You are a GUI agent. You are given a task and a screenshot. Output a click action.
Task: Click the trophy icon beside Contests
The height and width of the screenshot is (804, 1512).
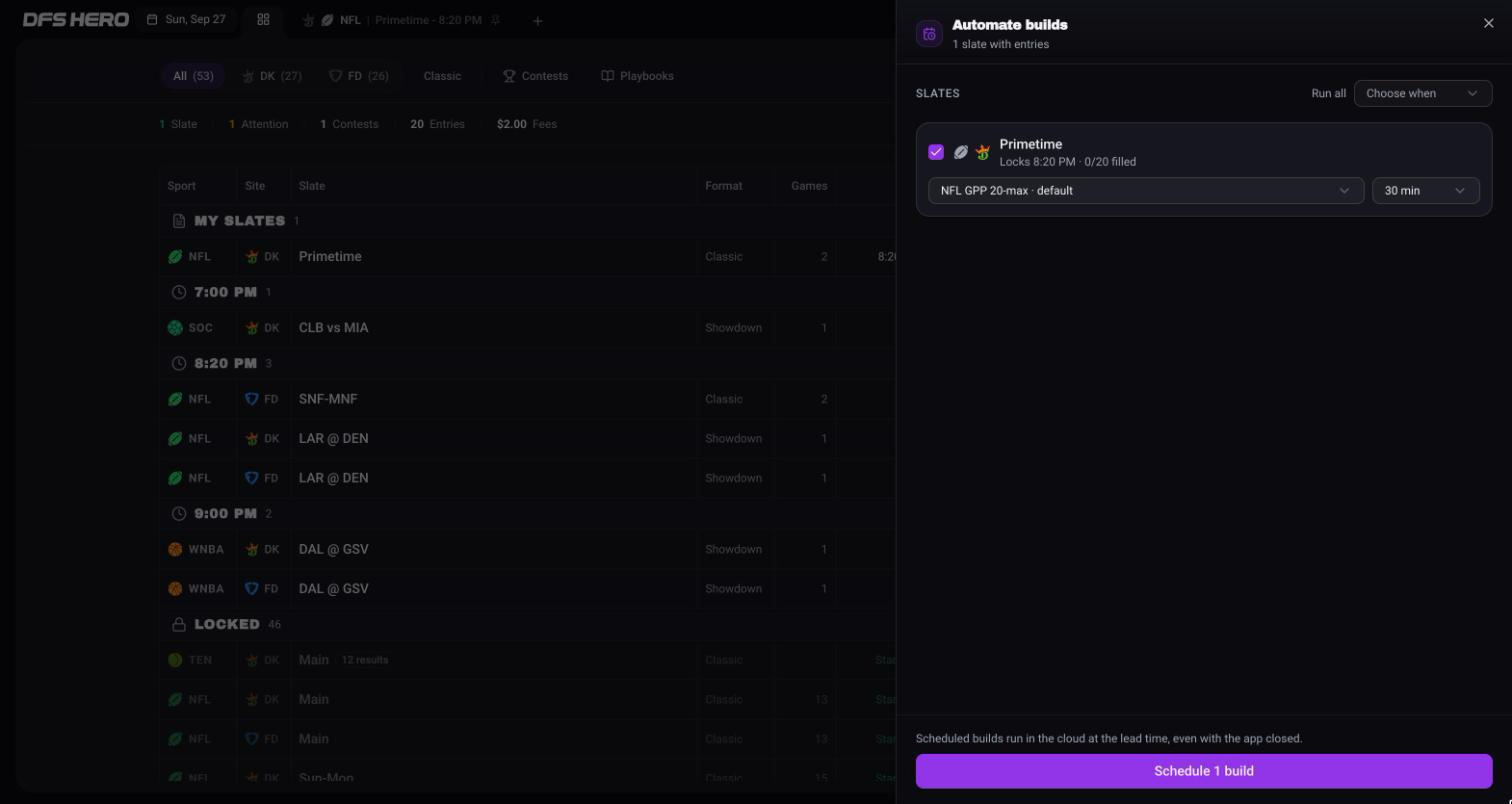coord(509,76)
